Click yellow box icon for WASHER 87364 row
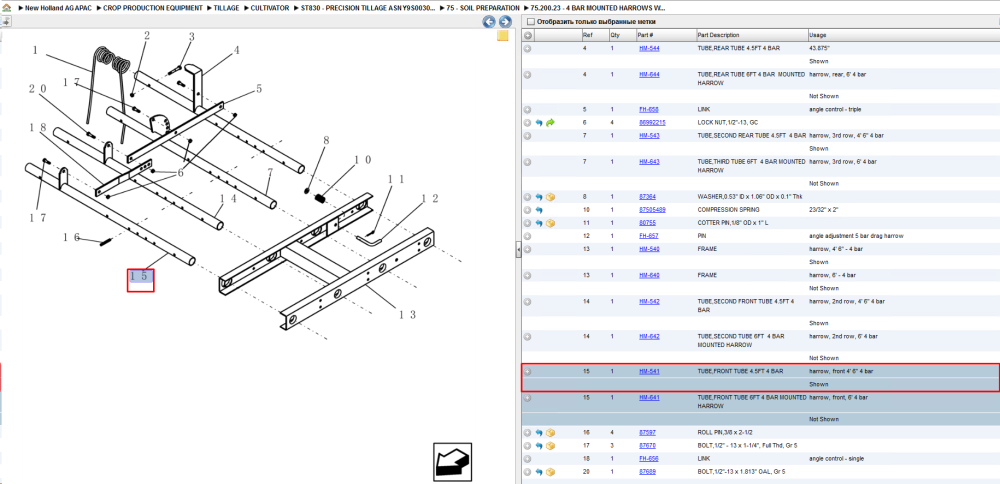The width and height of the screenshot is (1000, 484). [550, 197]
